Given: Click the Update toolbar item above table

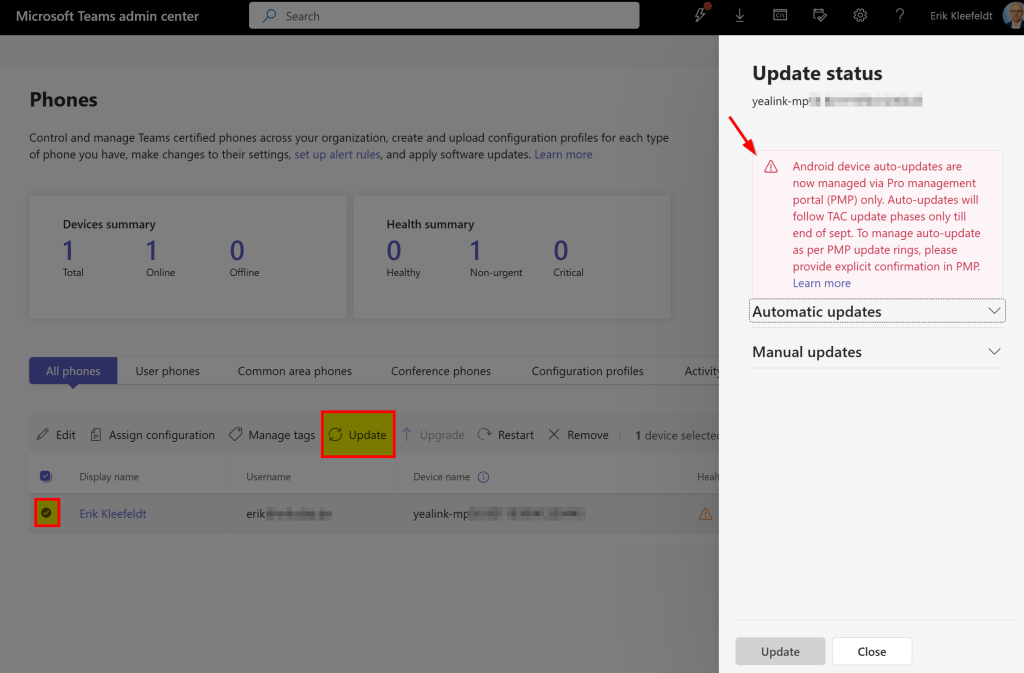Looking at the screenshot, I should click(358, 435).
